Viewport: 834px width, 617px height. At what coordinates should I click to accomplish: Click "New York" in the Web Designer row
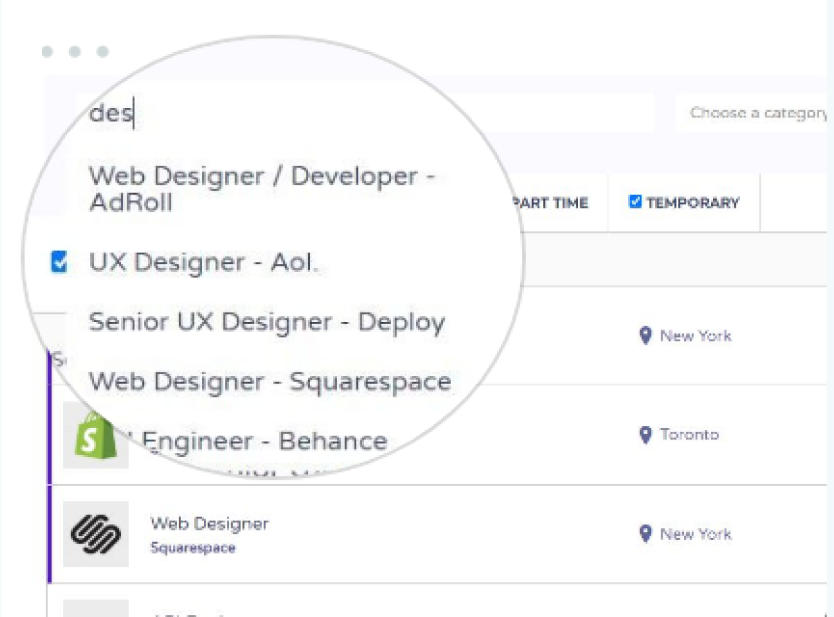(x=696, y=533)
